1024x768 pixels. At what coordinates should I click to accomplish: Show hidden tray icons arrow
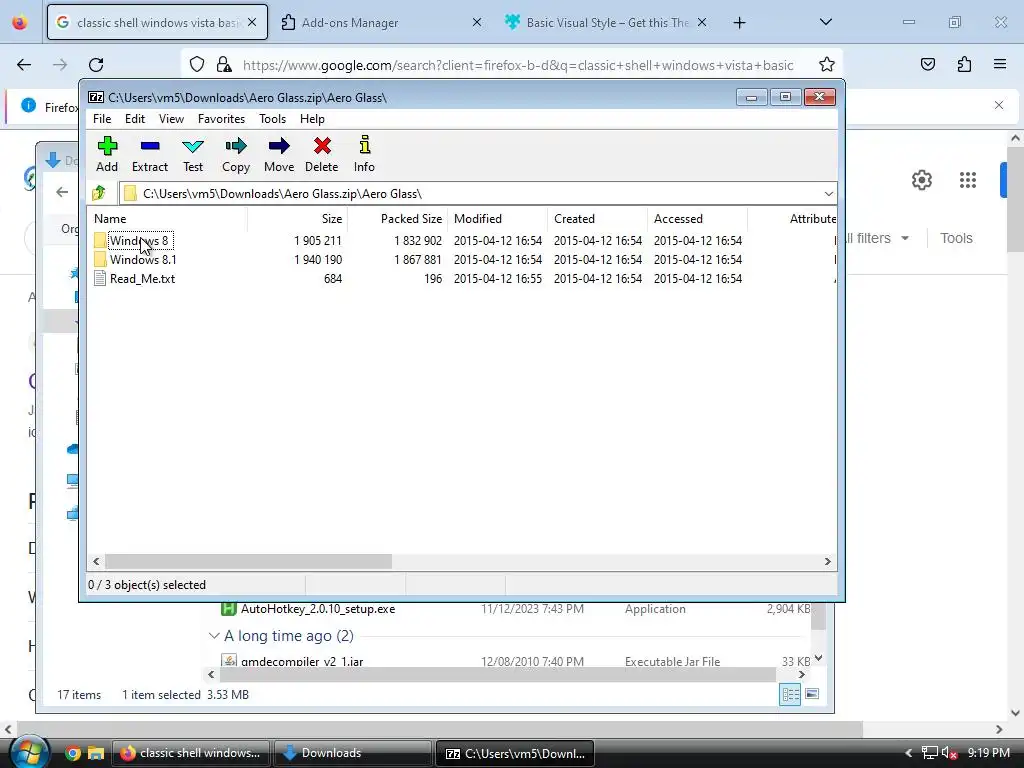[x=908, y=753]
